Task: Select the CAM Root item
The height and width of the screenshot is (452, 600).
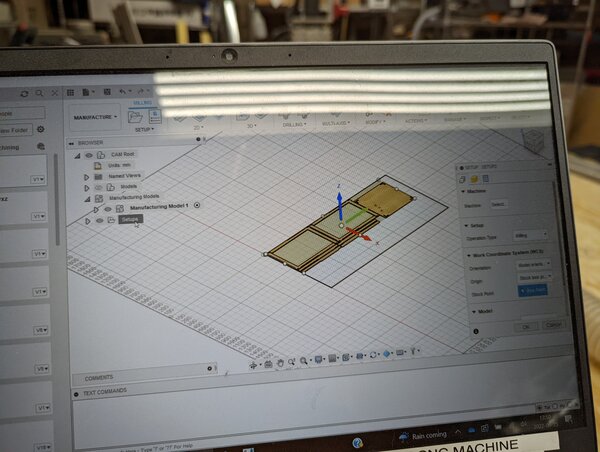Action: pyautogui.click(x=122, y=154)
